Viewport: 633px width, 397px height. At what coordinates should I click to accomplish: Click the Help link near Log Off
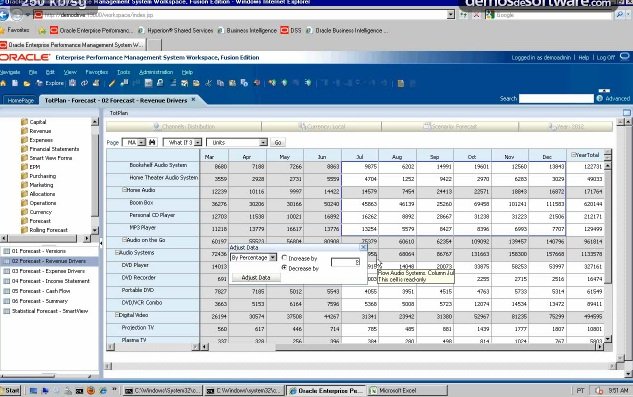pyautogui.click(x=583, y=57)
